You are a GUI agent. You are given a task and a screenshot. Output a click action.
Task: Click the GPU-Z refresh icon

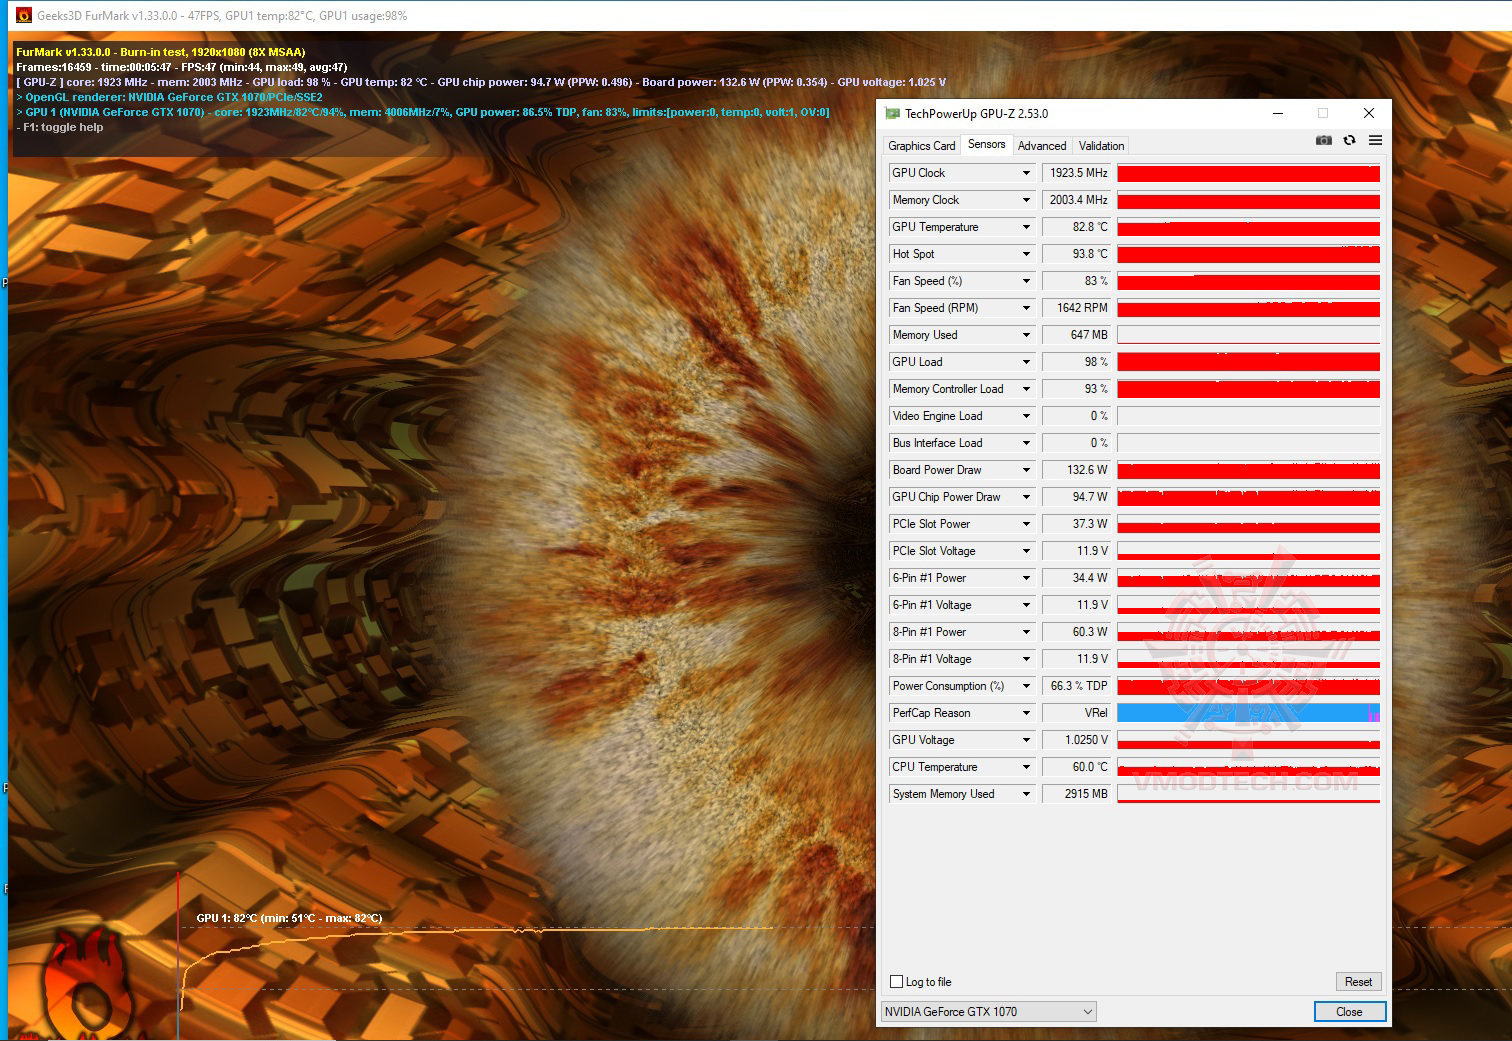point(1349,141)
